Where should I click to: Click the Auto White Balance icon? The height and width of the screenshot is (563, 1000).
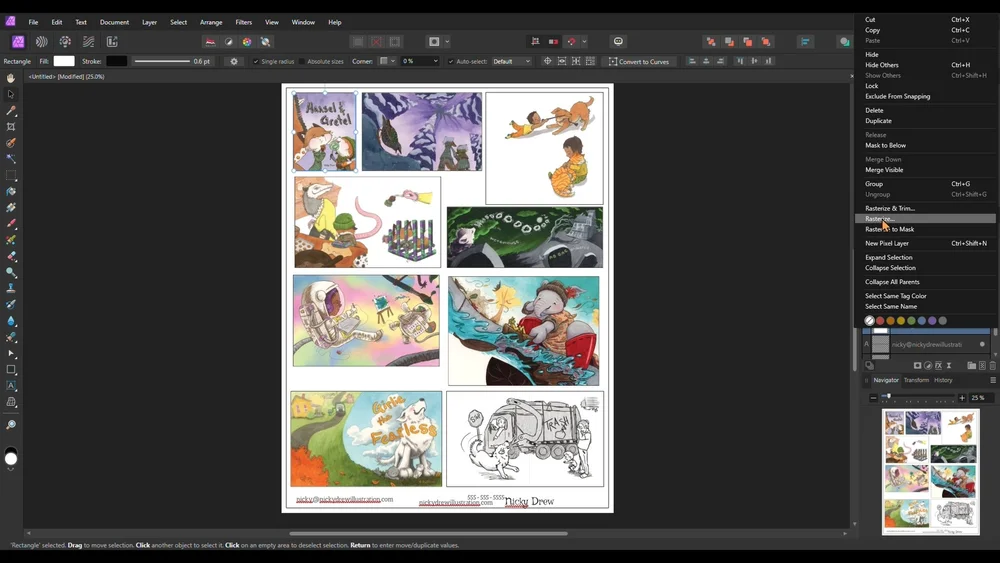point(266,42)
